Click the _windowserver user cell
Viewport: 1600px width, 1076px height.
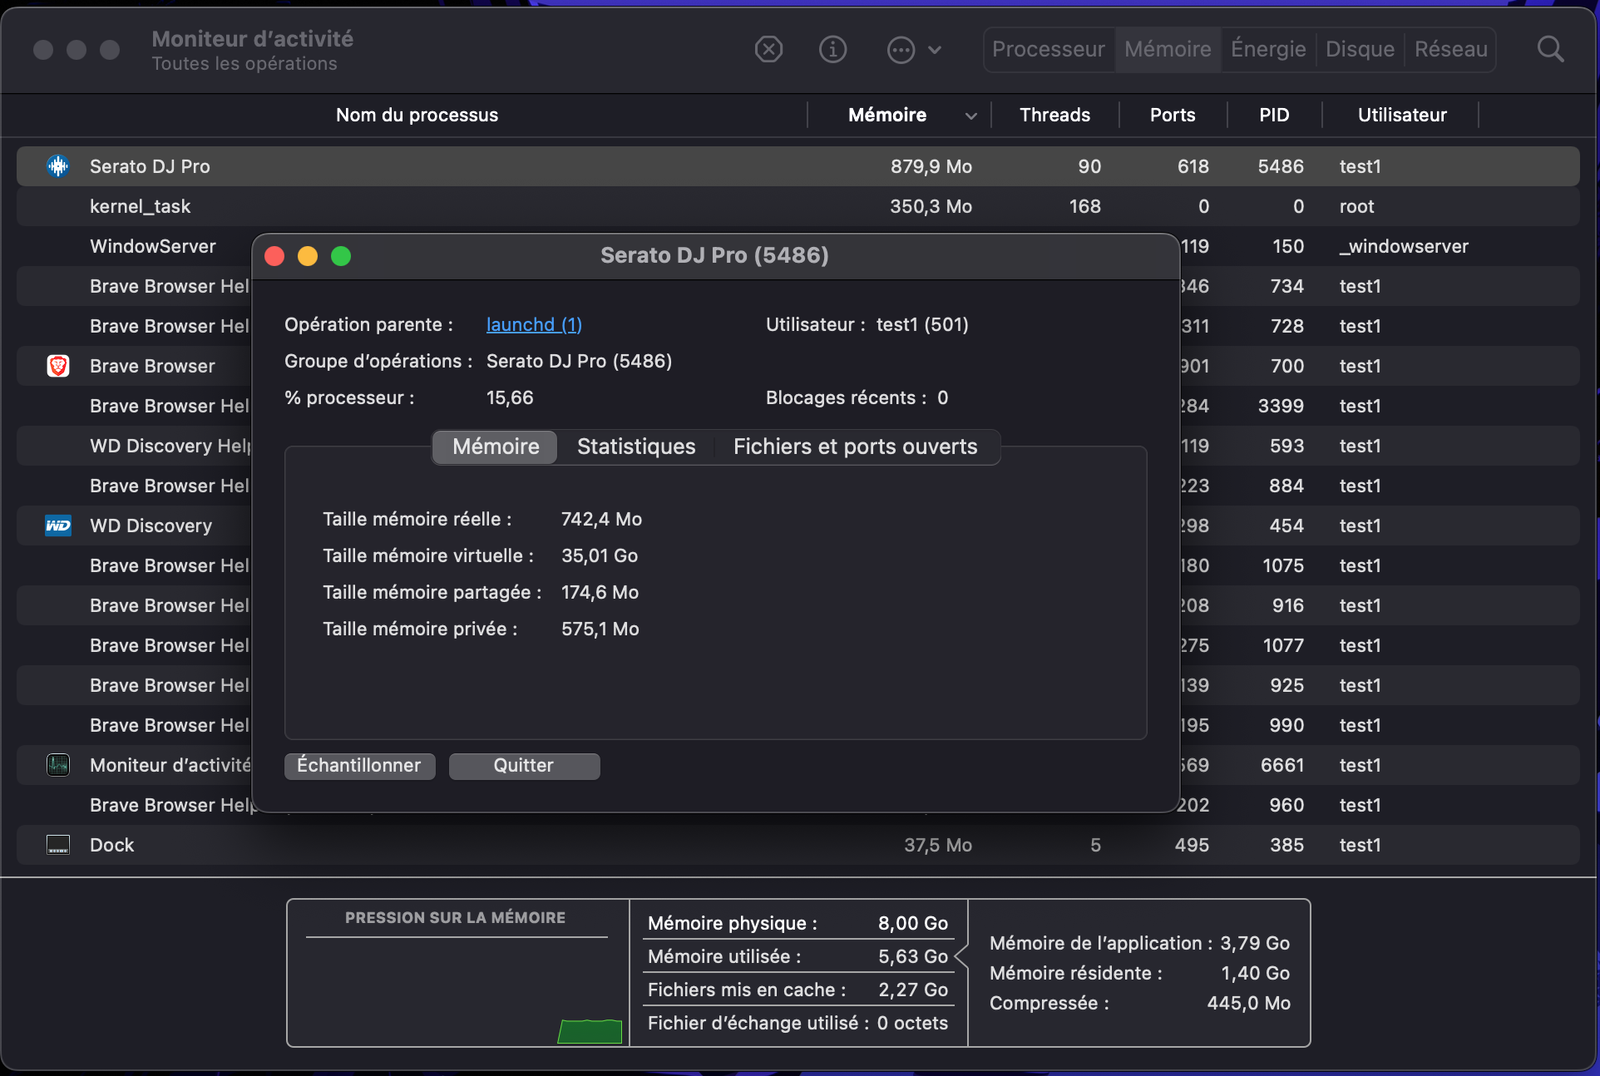coord(1403,246)
